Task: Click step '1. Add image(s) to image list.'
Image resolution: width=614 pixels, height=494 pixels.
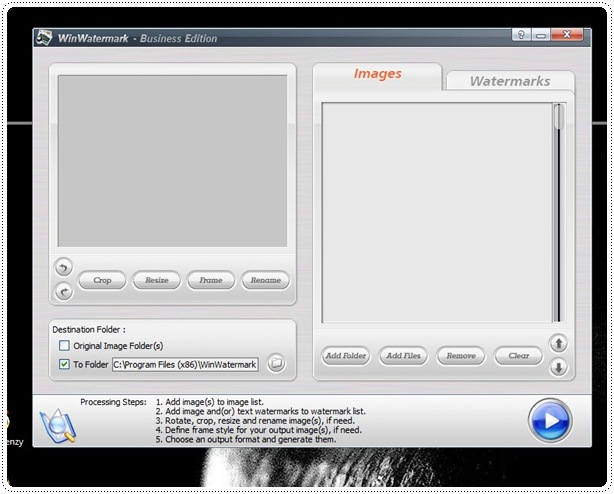Action: click(209, 402)
